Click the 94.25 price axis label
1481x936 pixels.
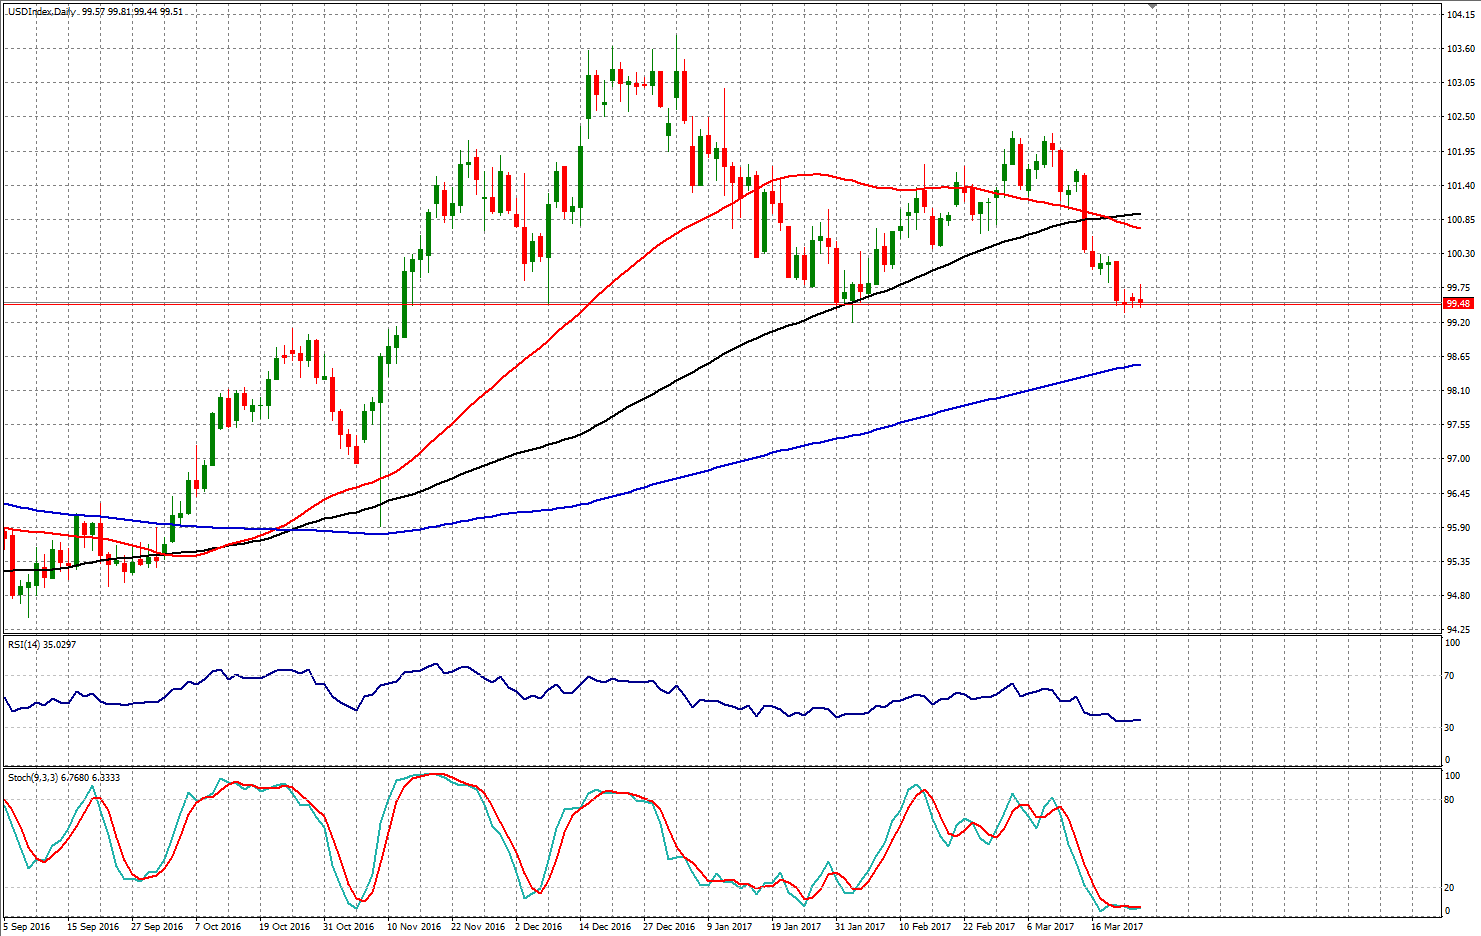coord(1459,630)
